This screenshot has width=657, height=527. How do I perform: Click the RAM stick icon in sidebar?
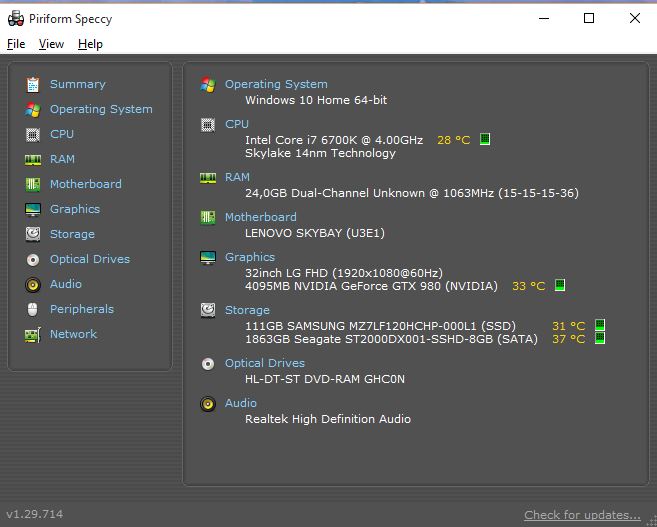(33, 160)
